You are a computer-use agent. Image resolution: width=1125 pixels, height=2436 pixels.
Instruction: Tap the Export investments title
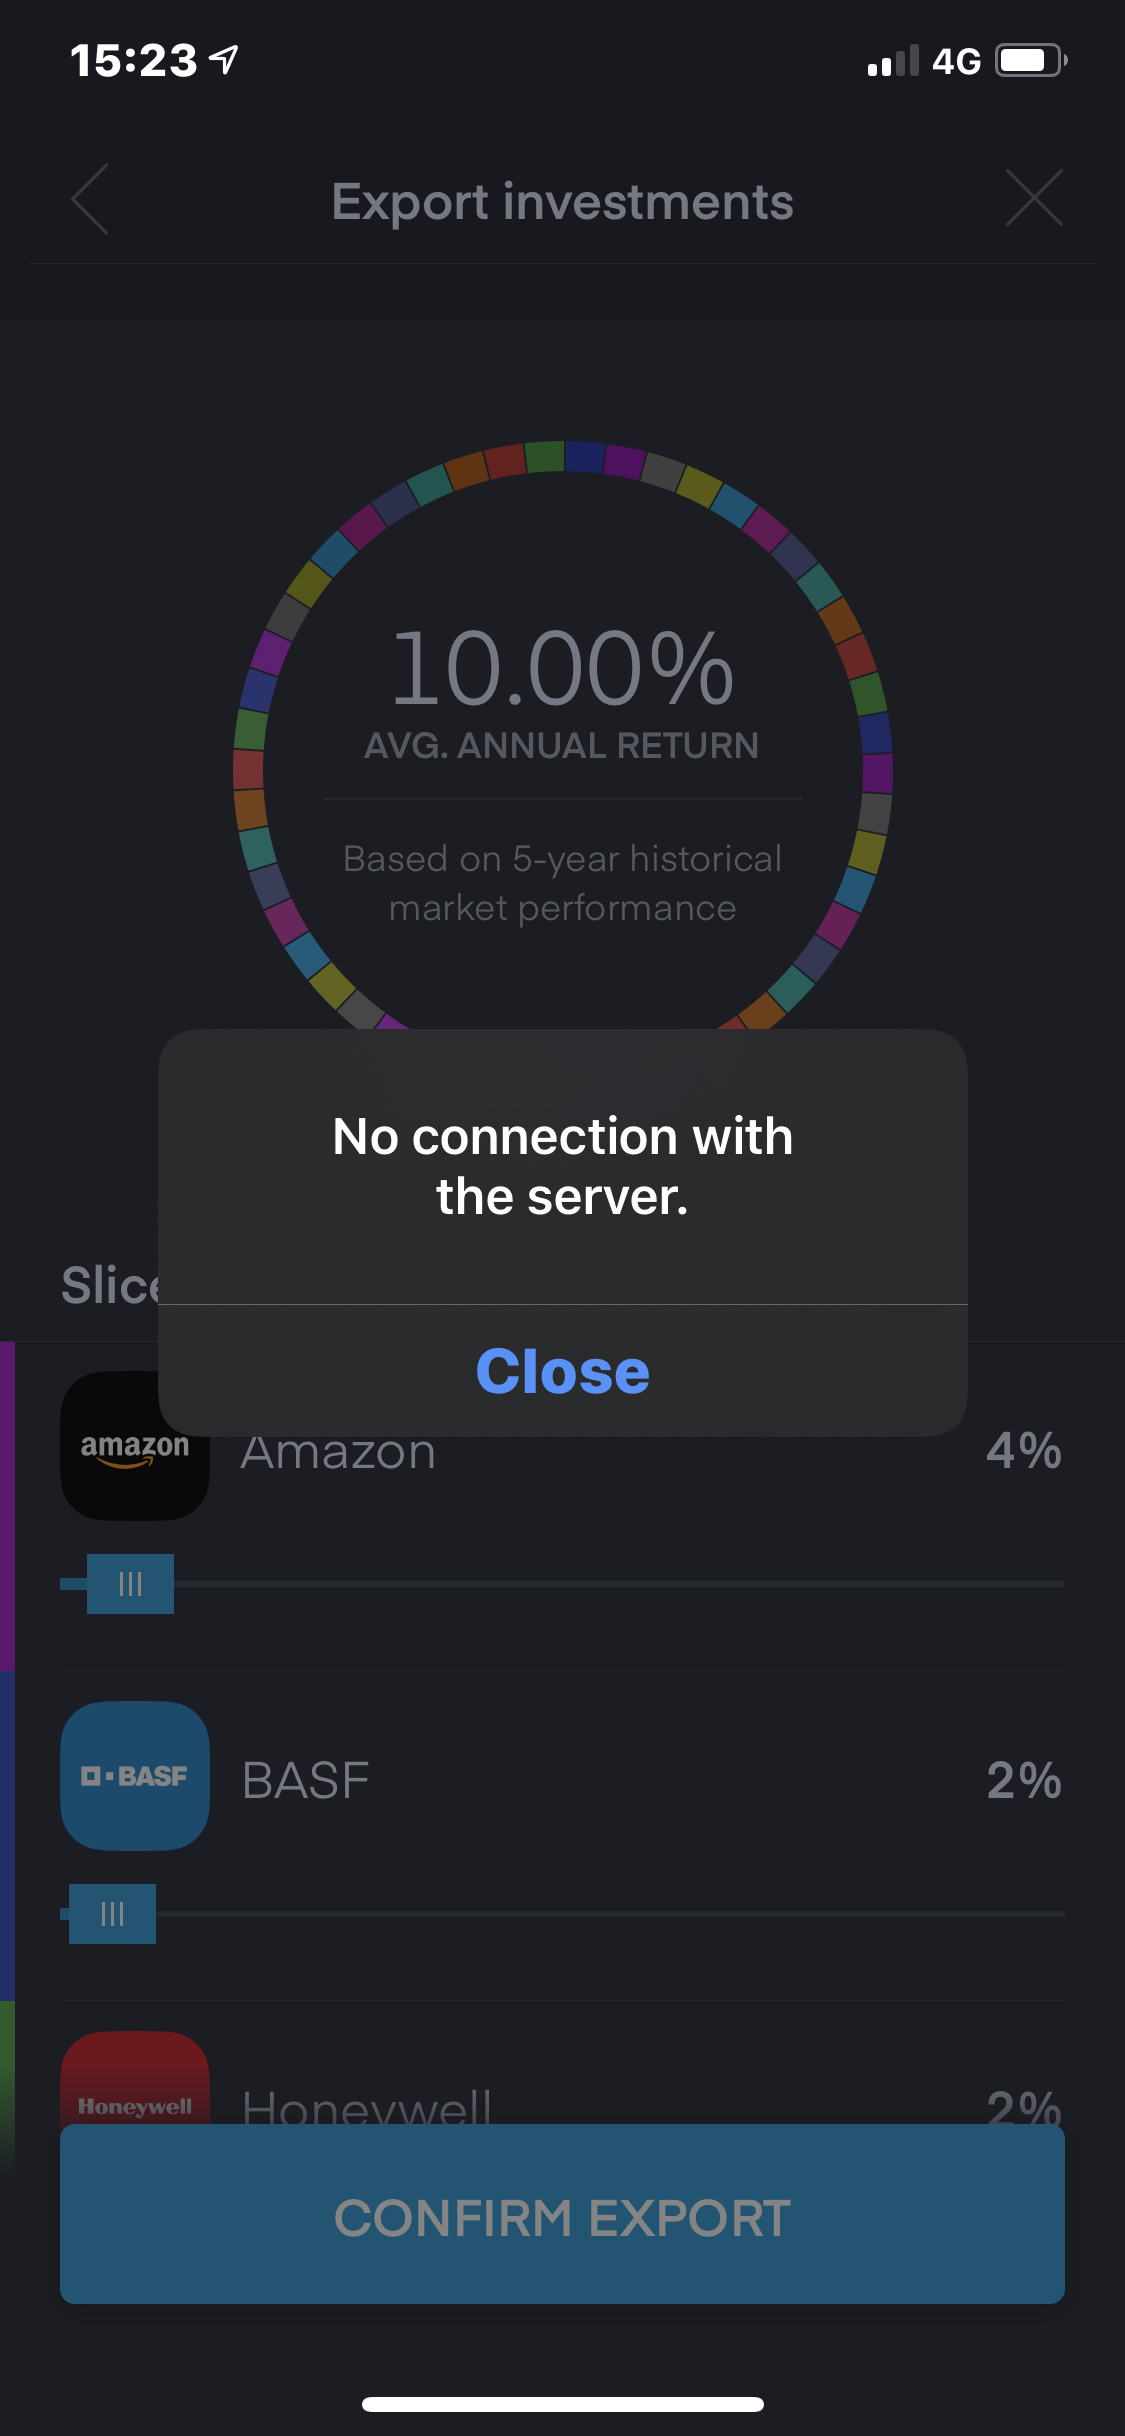coord(562,202)
